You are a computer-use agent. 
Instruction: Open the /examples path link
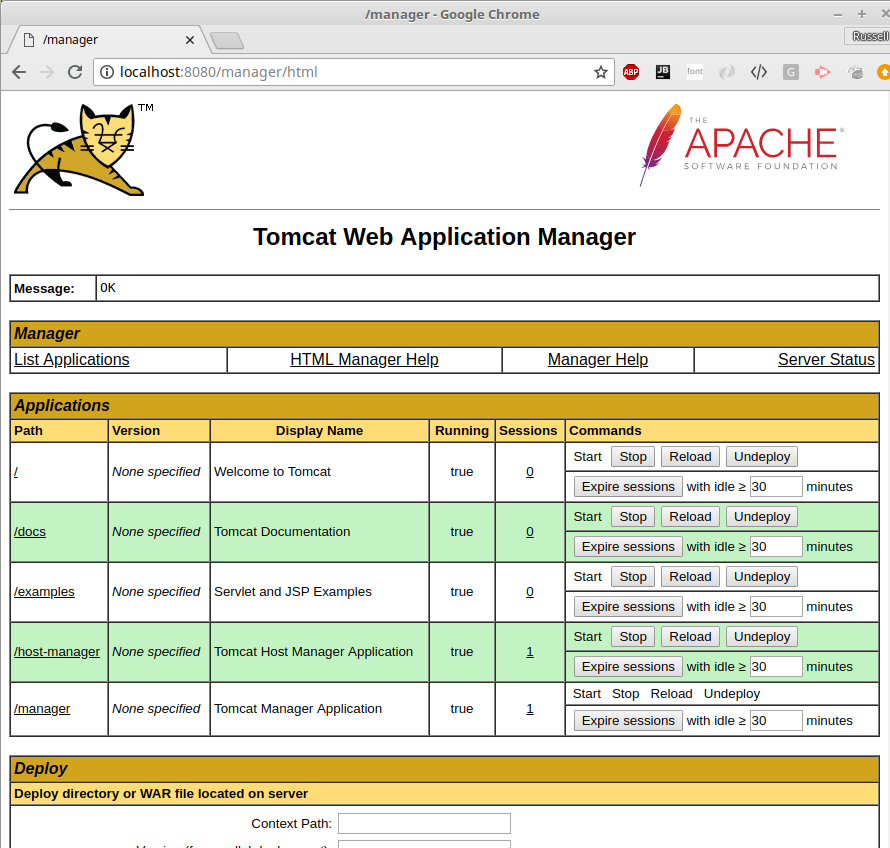(x=44, y=591)
